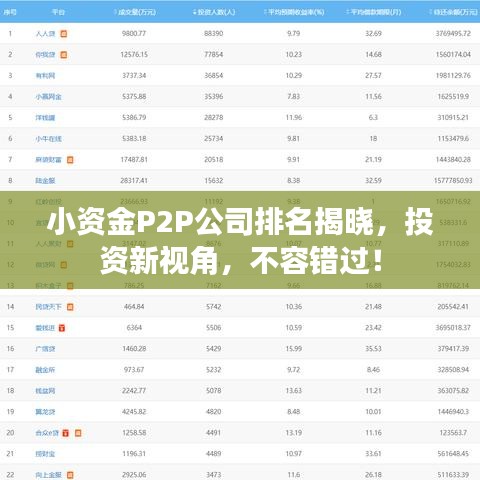480x480 pixels.
Task: Click the 32.69 loan term cell
Action: (x=373, y=33)
